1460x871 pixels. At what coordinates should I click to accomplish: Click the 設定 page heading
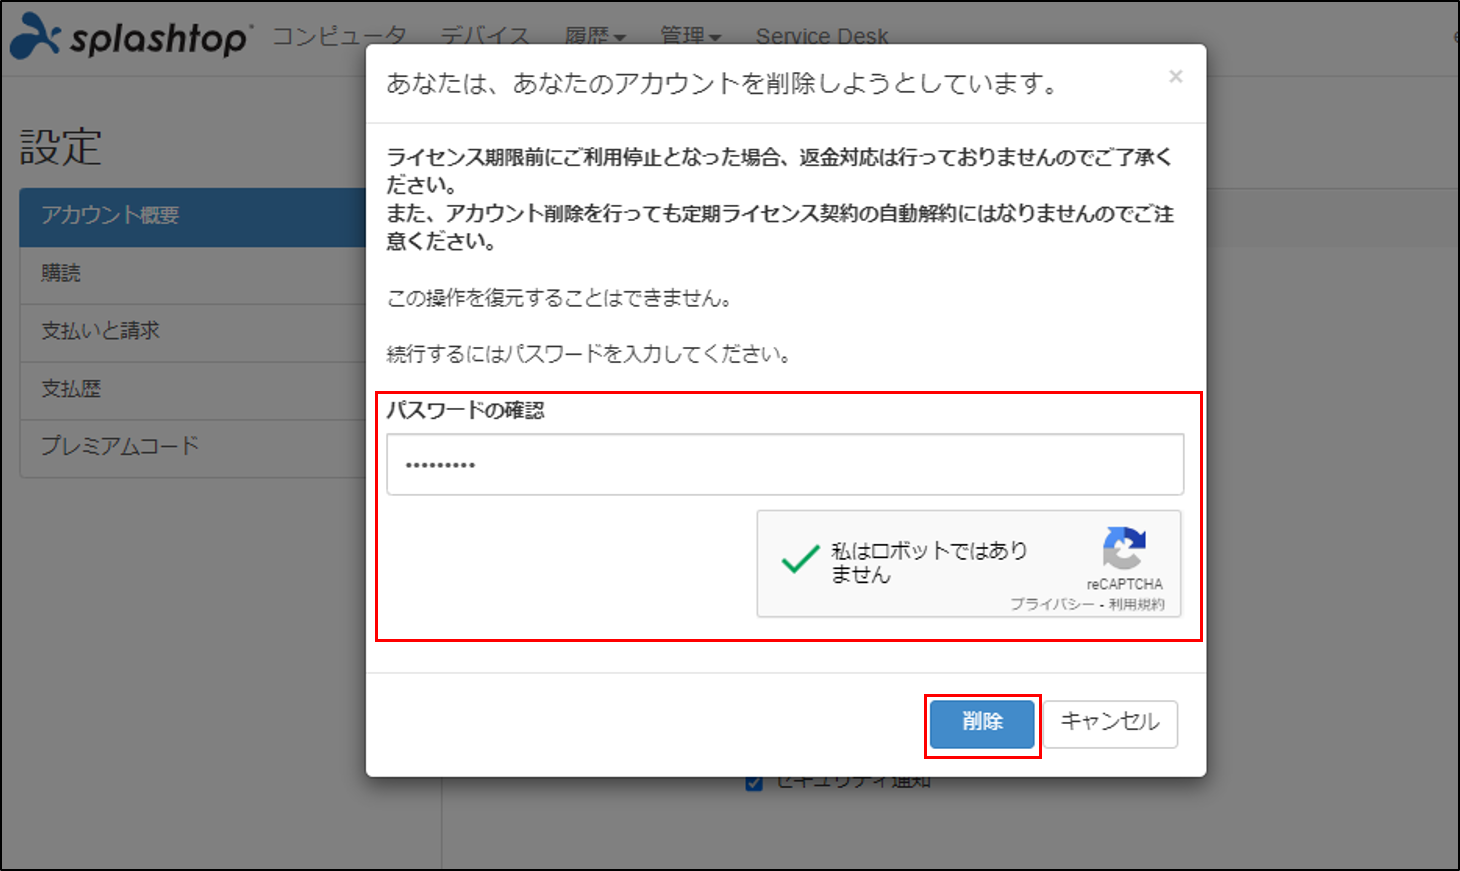coord(61,147)
